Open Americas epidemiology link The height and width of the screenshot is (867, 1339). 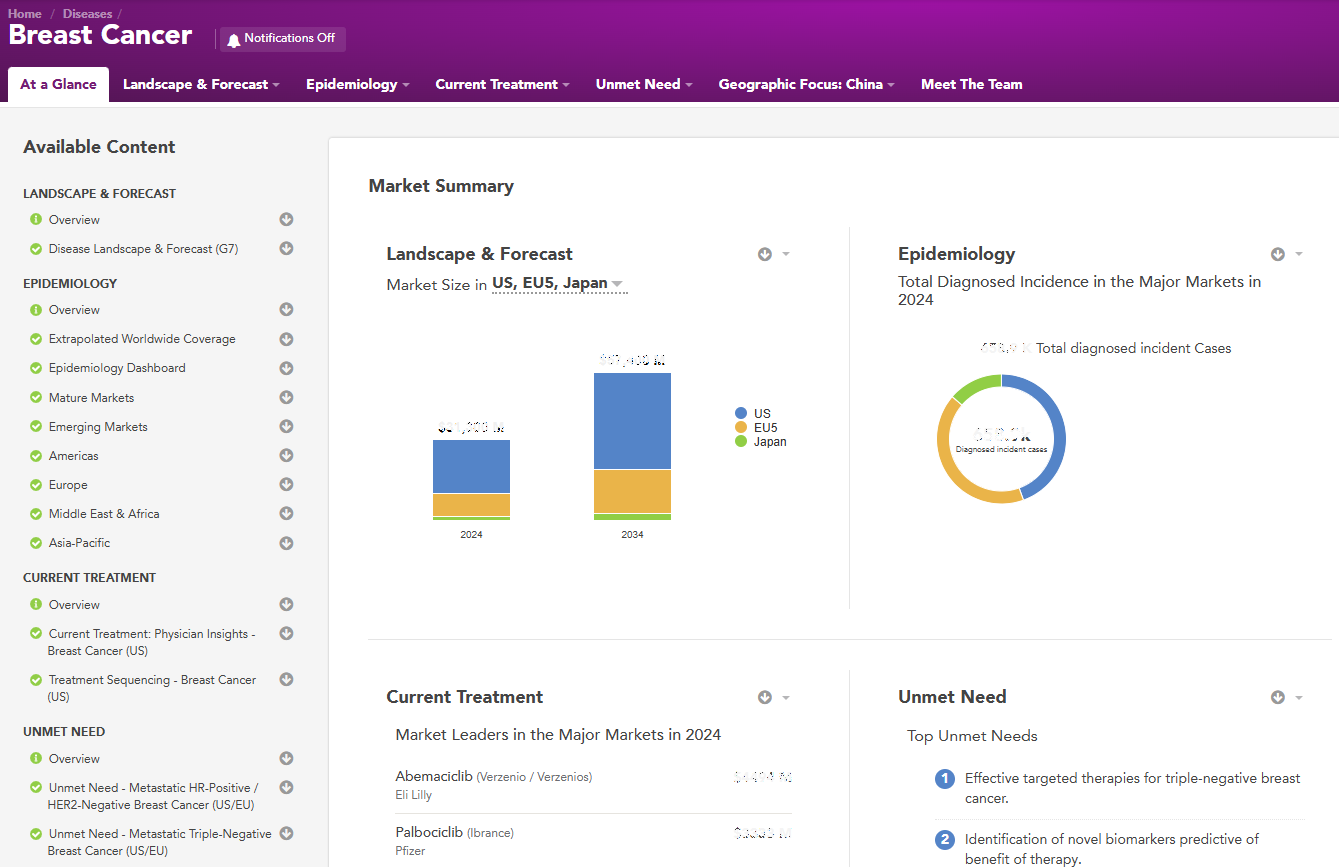tap(74, 456)
